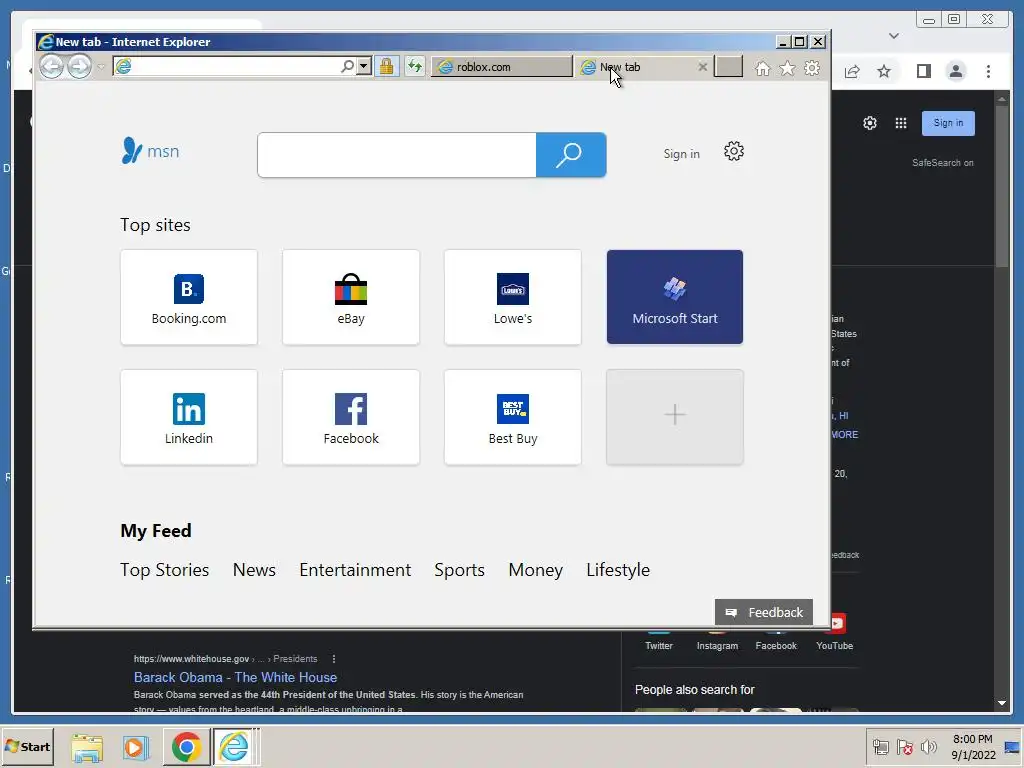Click the address bar search magnifier icon
This screenshot has width=1024, height=768.
tap(347, 66)
